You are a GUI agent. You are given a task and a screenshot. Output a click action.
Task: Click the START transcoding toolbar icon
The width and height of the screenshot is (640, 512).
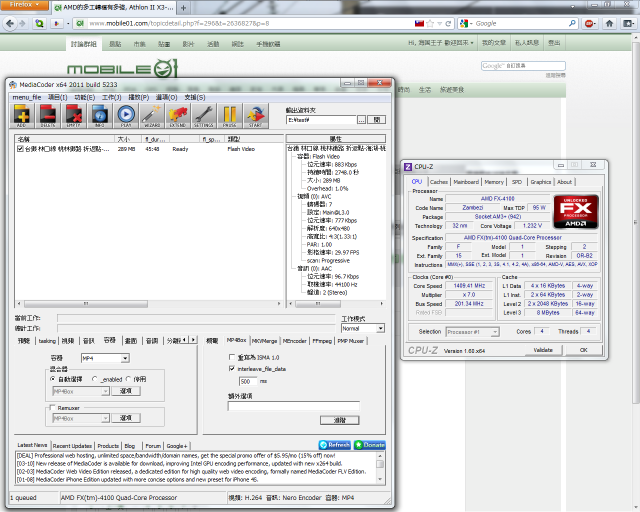256,116
